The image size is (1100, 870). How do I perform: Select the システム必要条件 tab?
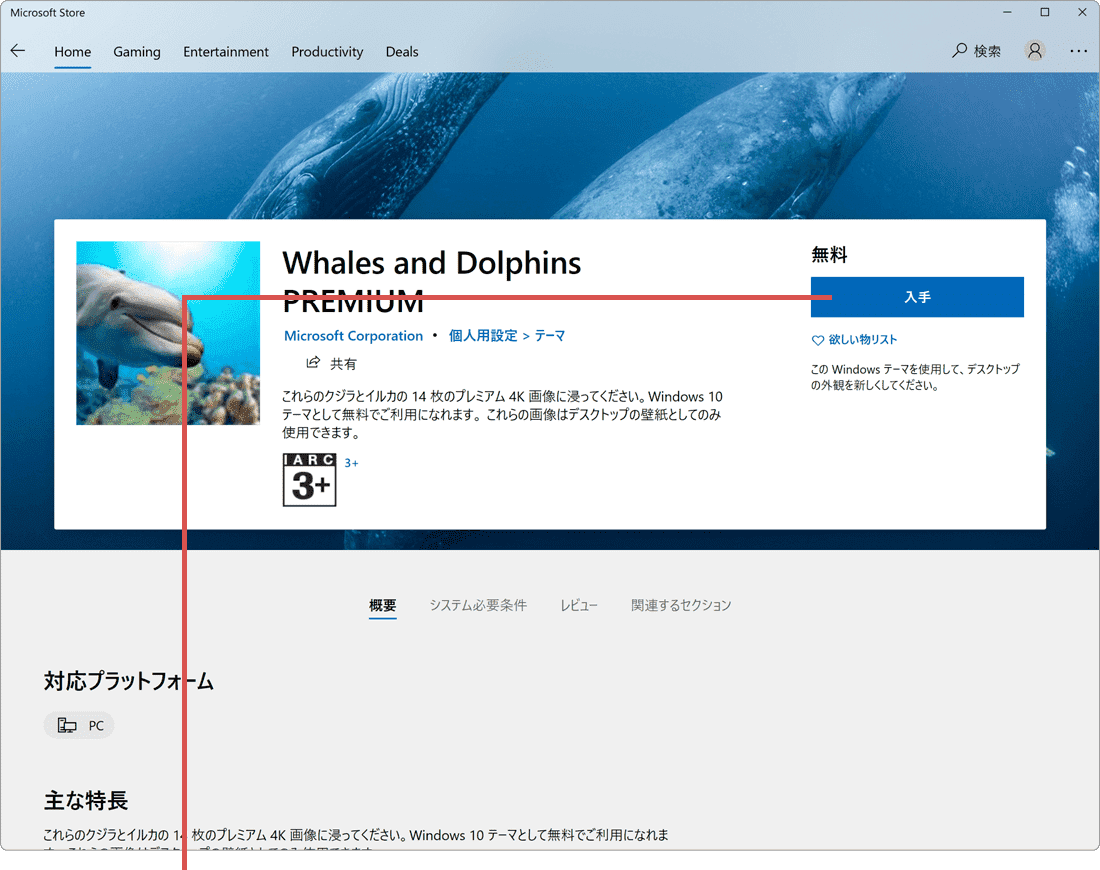[478, 605]
